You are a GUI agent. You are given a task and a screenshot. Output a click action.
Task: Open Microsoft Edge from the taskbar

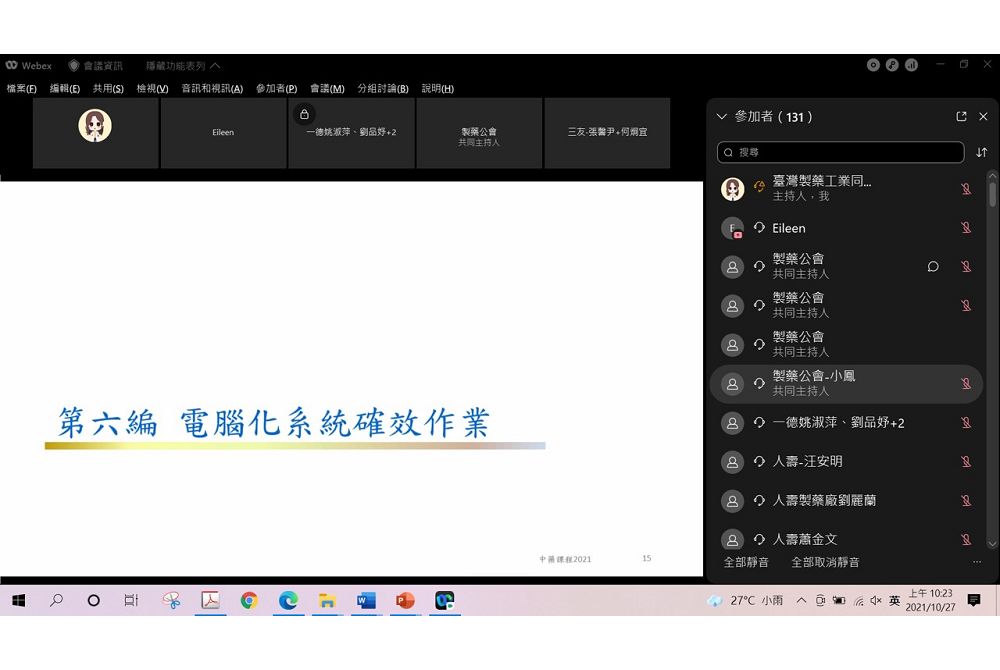tap(288, 600)
